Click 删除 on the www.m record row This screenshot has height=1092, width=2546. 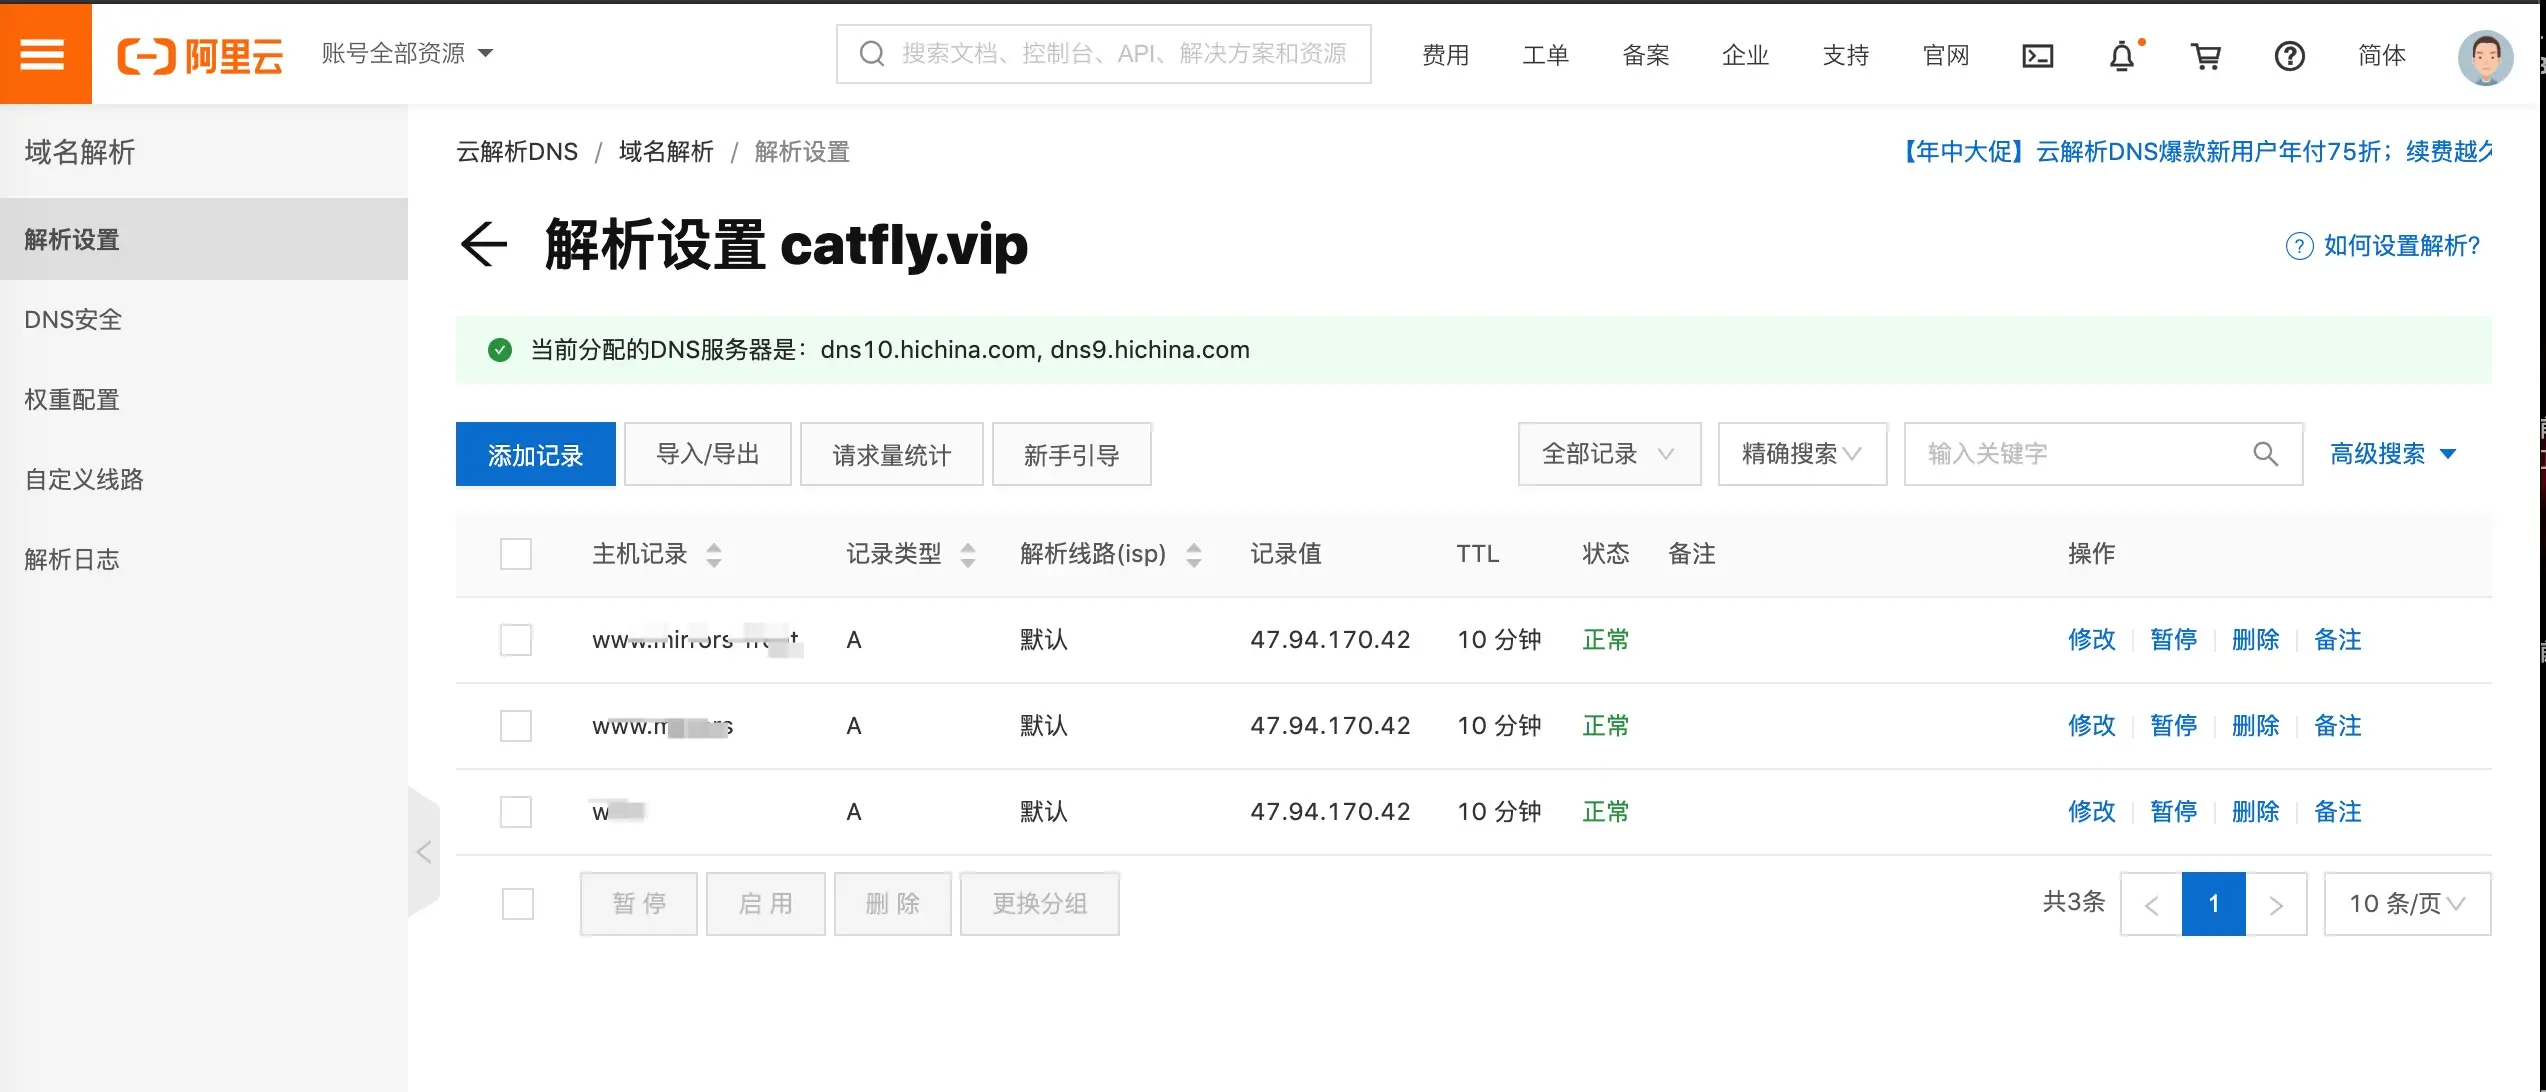(2256, 726)
